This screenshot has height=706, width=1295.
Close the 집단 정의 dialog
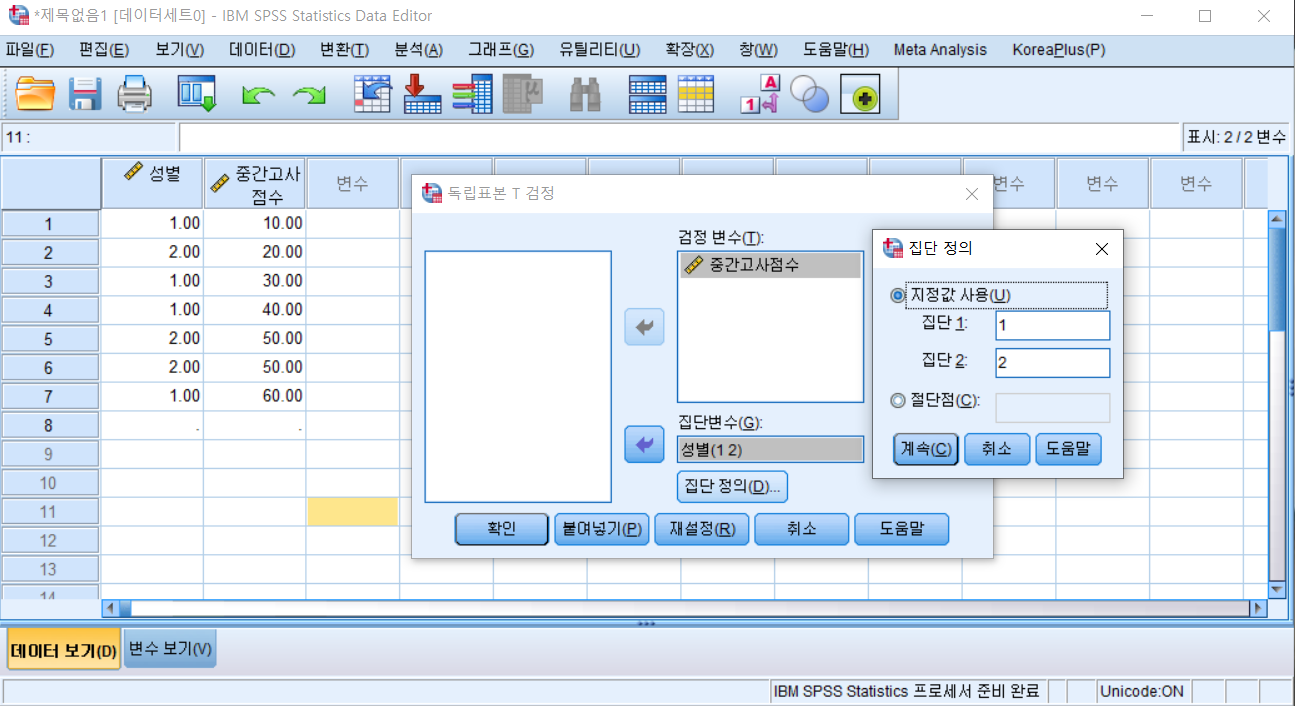pos(1101,249)
